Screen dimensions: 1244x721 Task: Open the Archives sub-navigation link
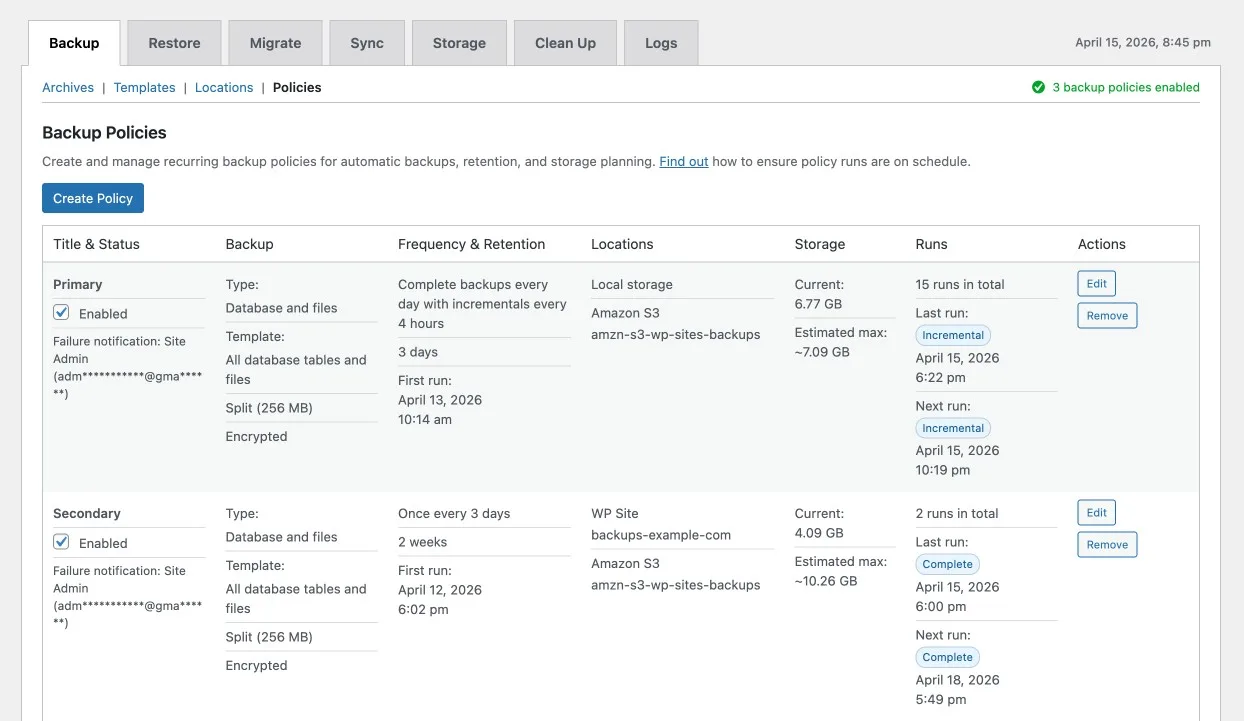click(x=68, y=87)
